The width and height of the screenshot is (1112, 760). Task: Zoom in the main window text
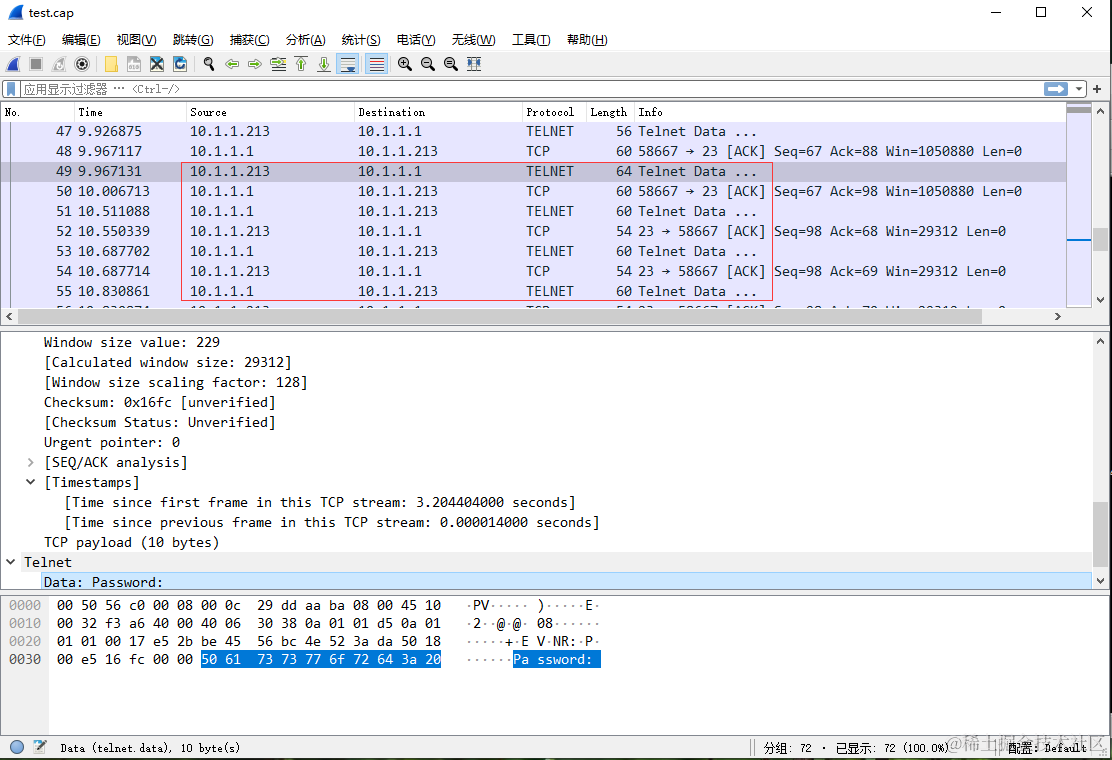(405, 65)
